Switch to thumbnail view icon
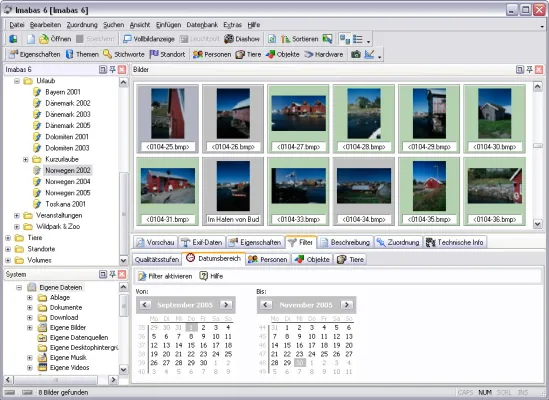The height and width of the screenshot is (400, 549). pyautogui.click(x=345, y=39)
